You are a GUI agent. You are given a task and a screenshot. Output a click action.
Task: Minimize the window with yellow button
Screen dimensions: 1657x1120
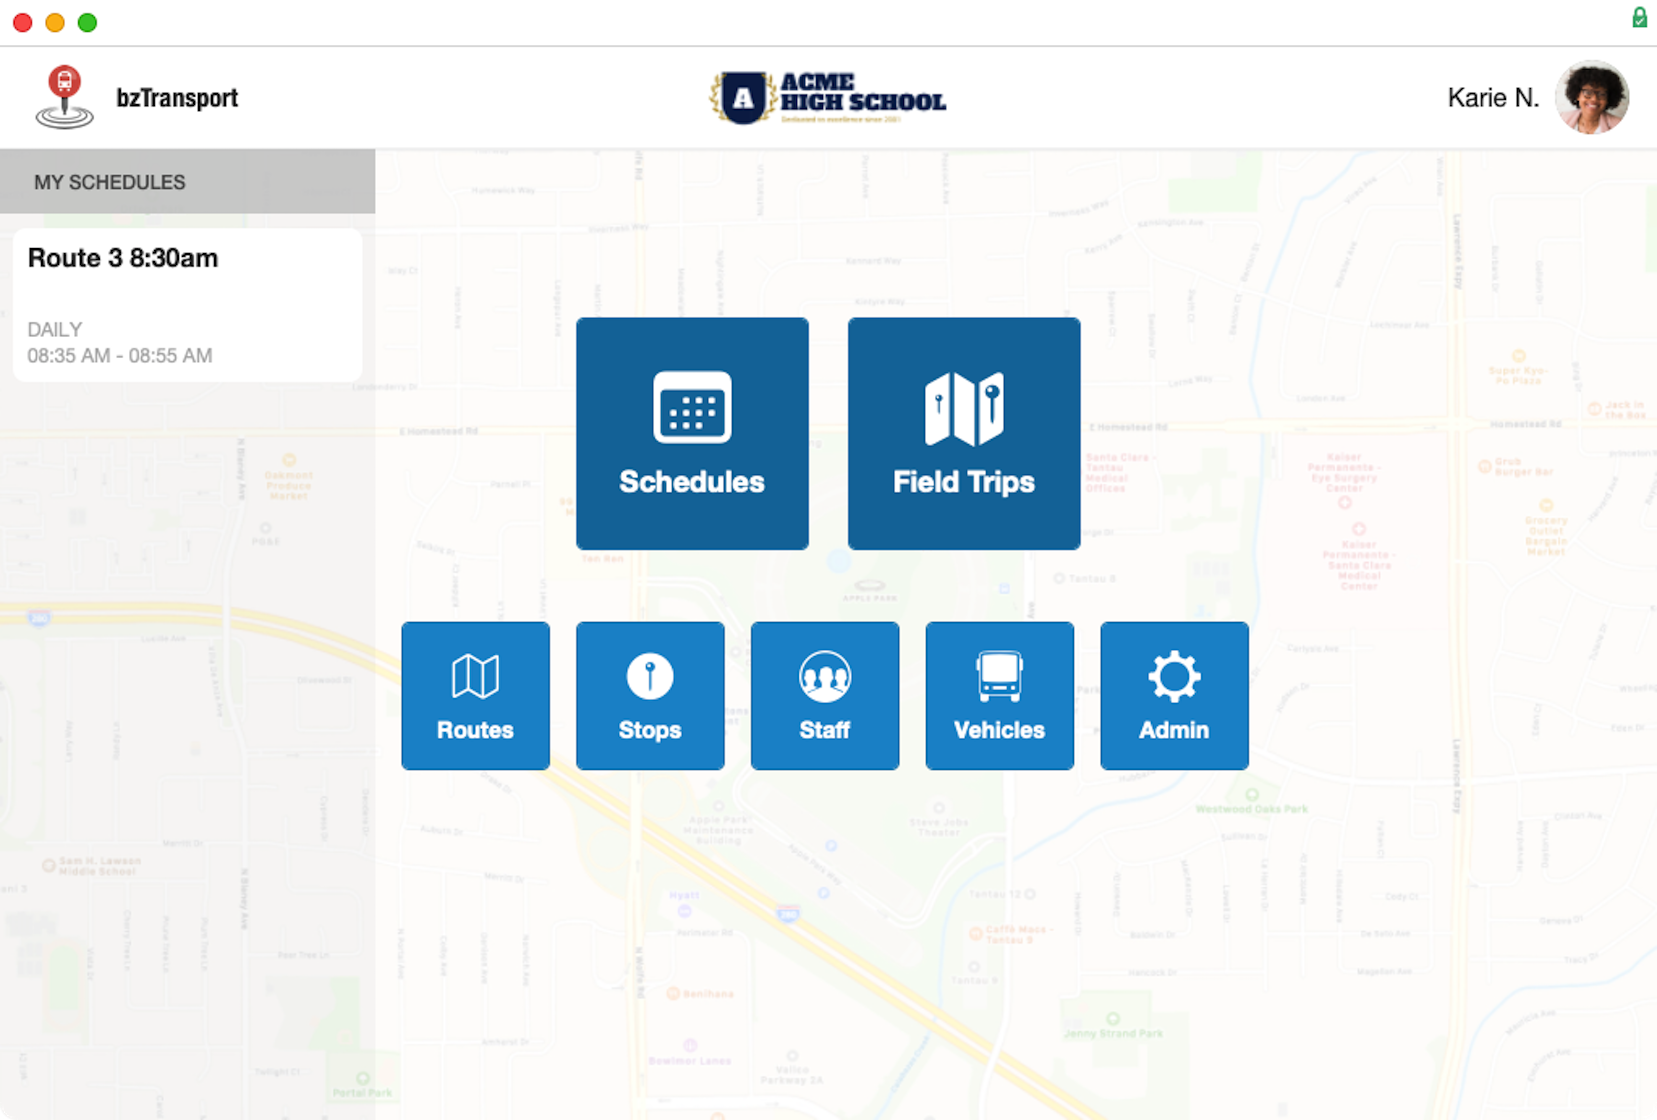coord(55,22)
